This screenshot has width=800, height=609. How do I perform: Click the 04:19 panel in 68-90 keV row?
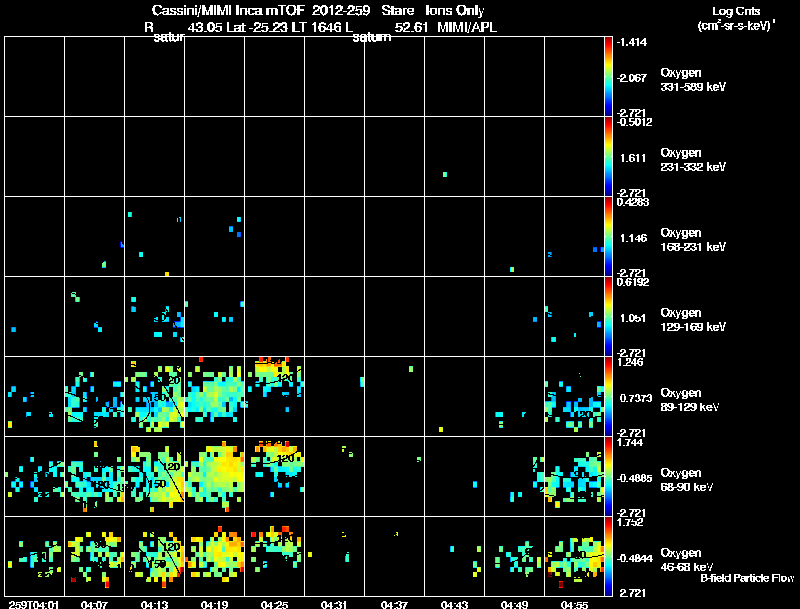(x=214, y=476)
